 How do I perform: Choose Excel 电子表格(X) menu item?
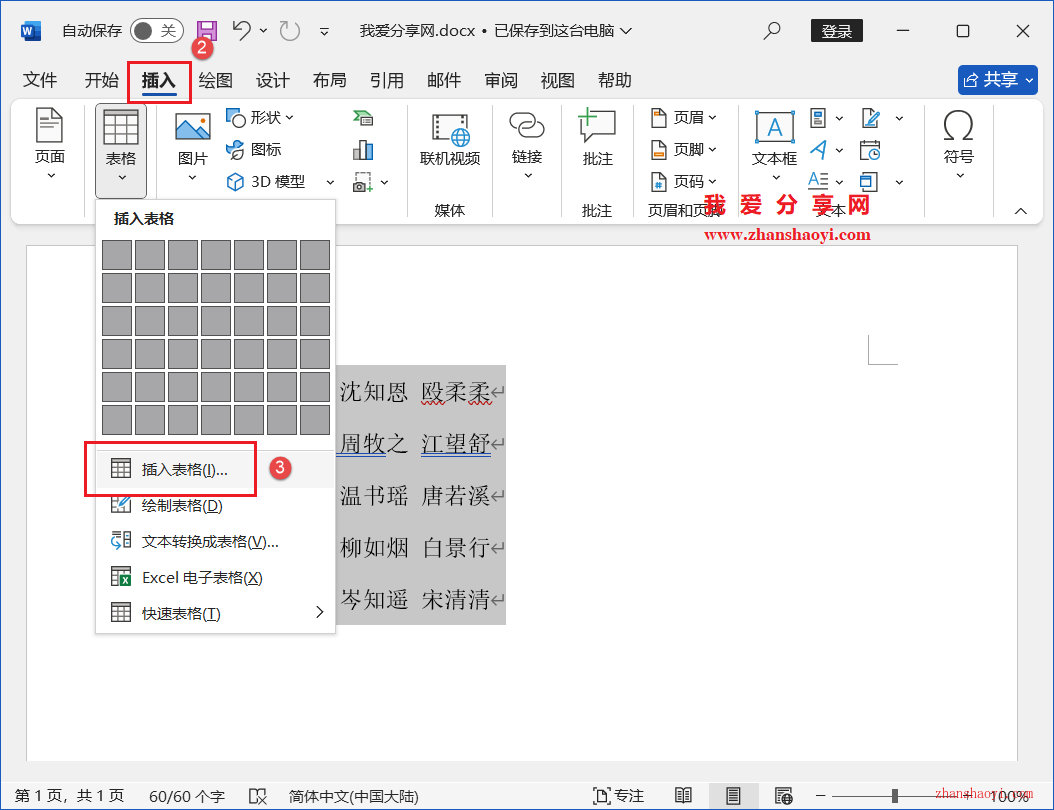(x=215, y=577)
